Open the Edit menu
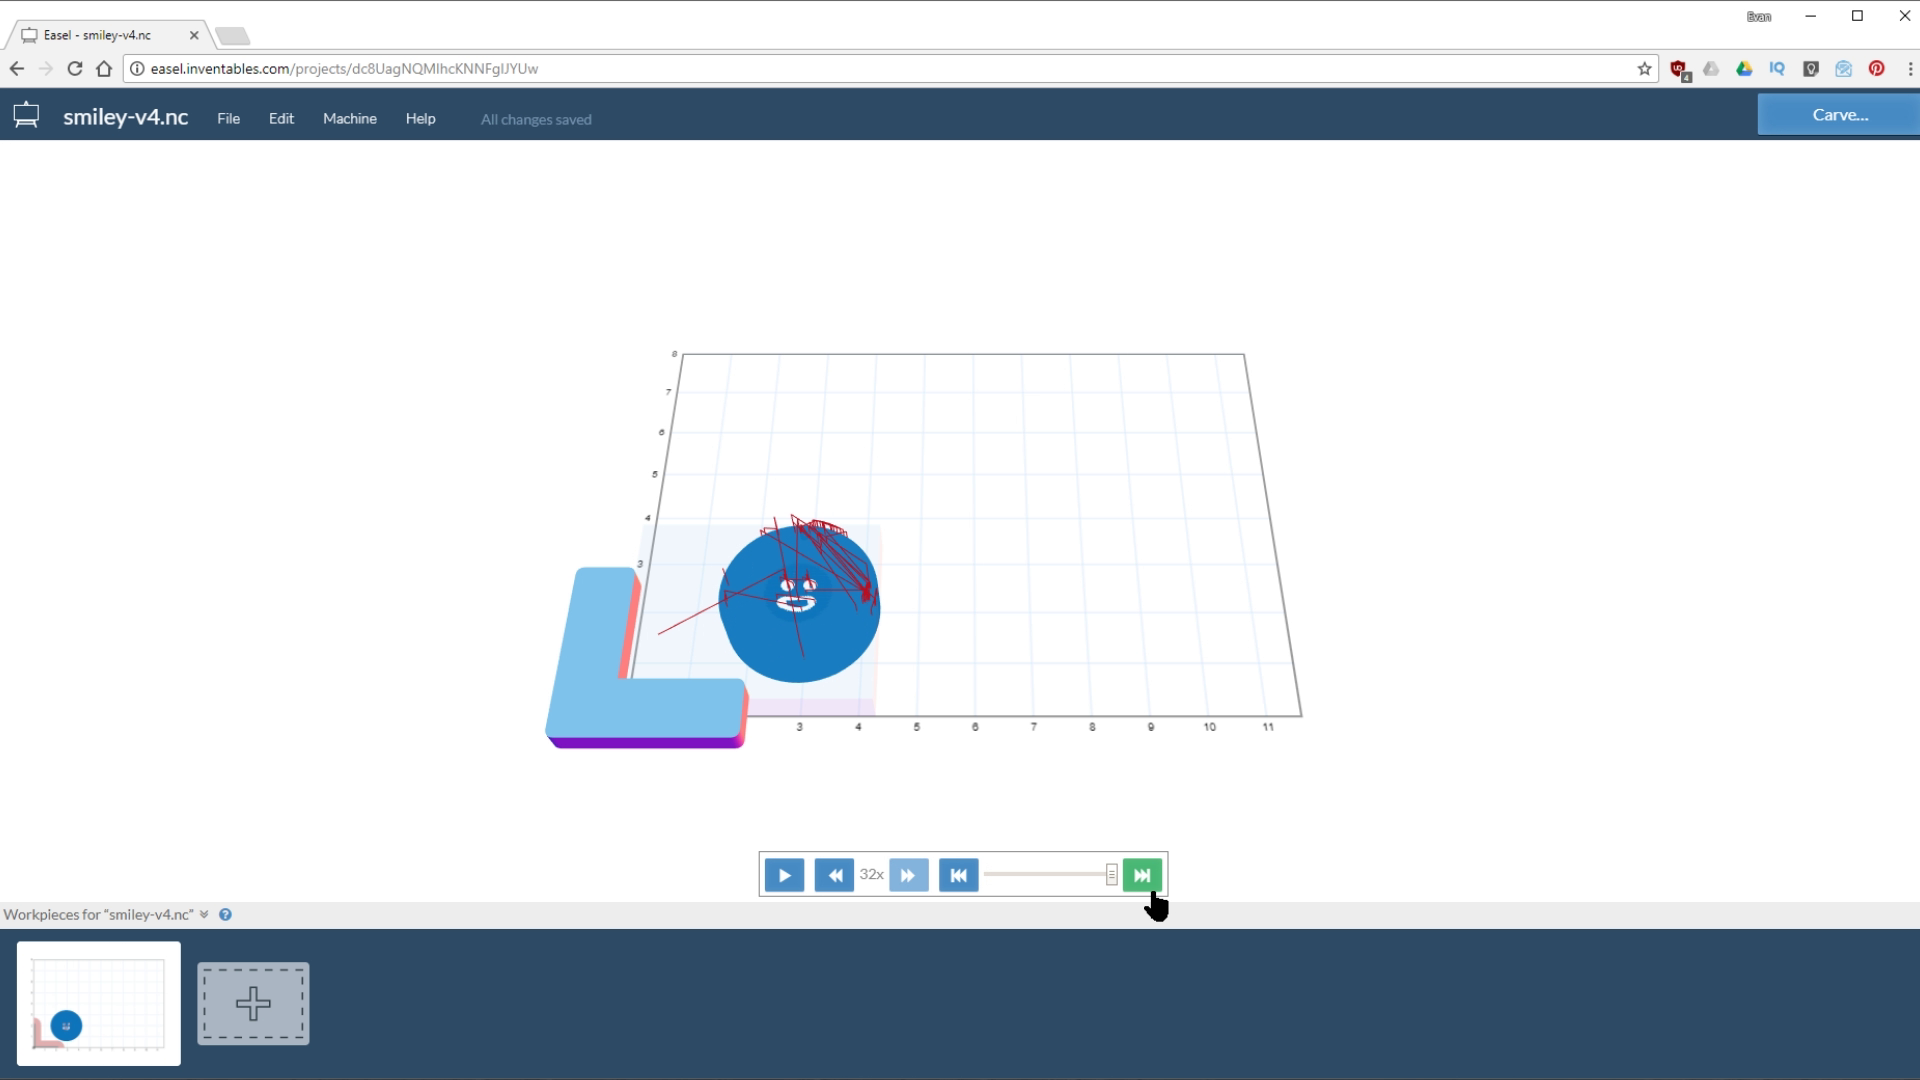Image resolution: width=1920 pixels, height=1080 pixels. (x=281, y=118)
